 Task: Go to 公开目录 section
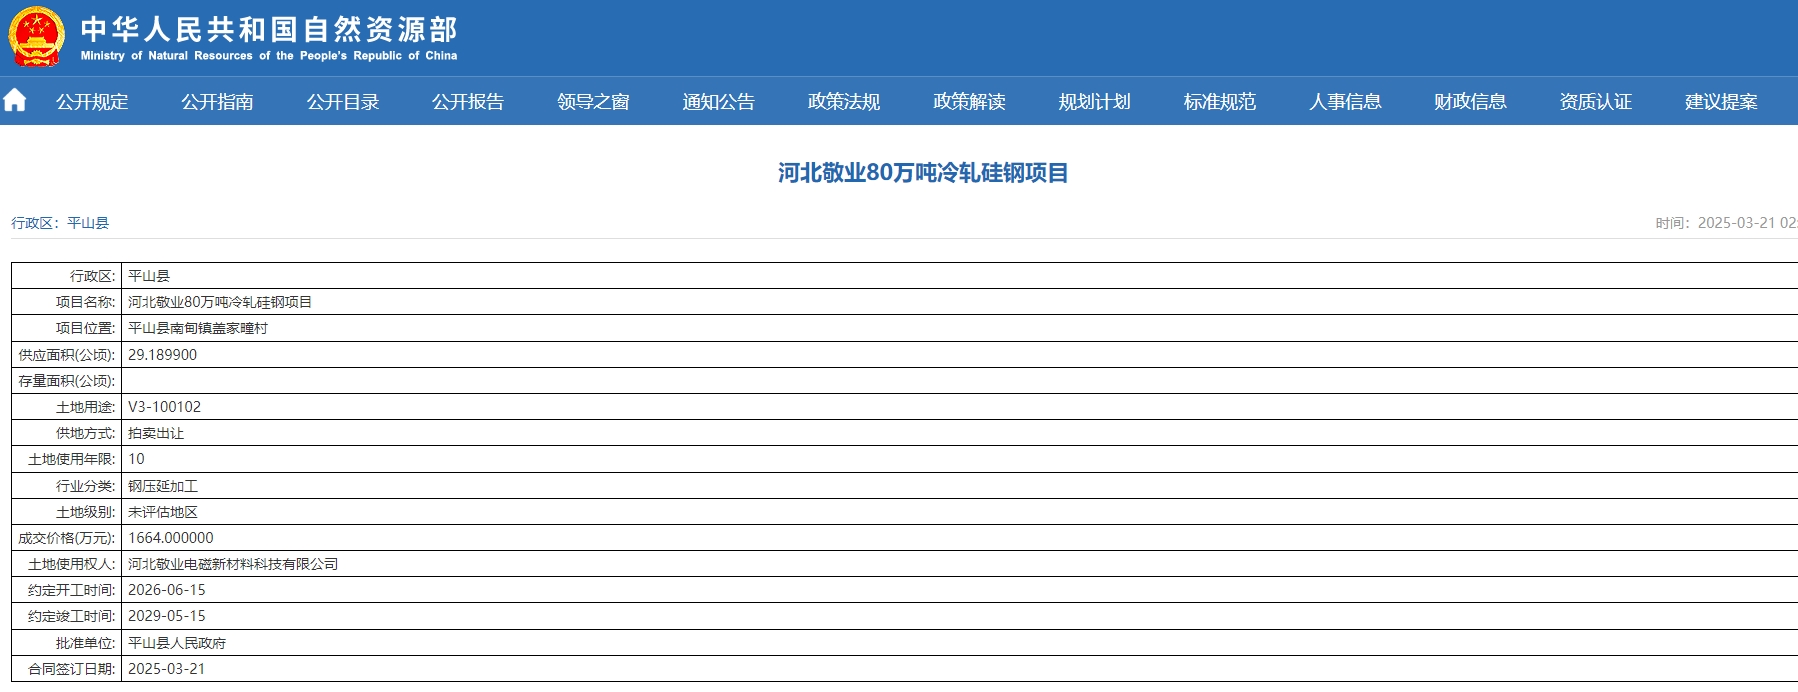coord(343,102)
